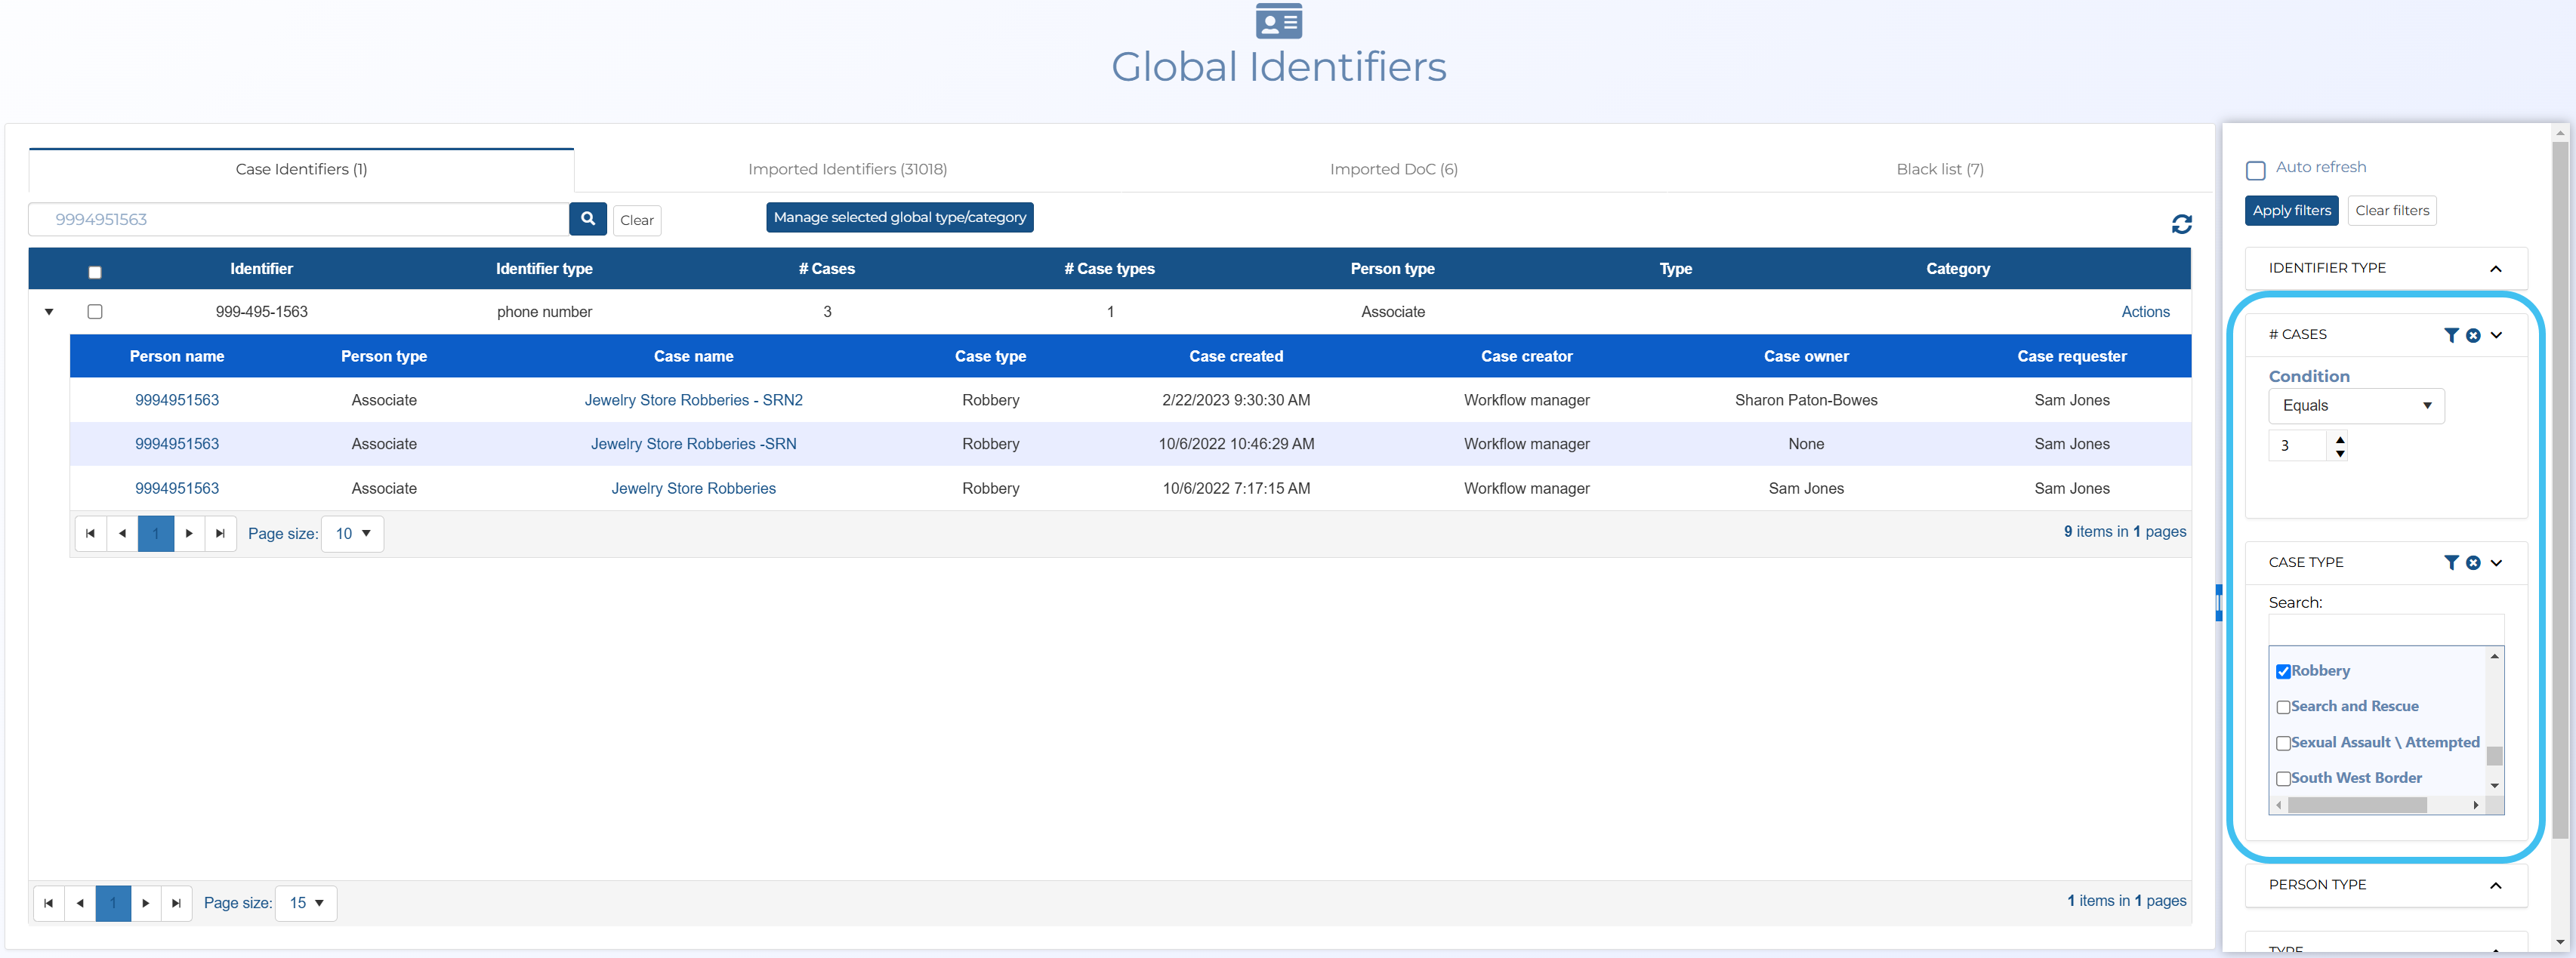The image size is (2576, 958).
Task: Click the magnifier search button
Action: 587,219
